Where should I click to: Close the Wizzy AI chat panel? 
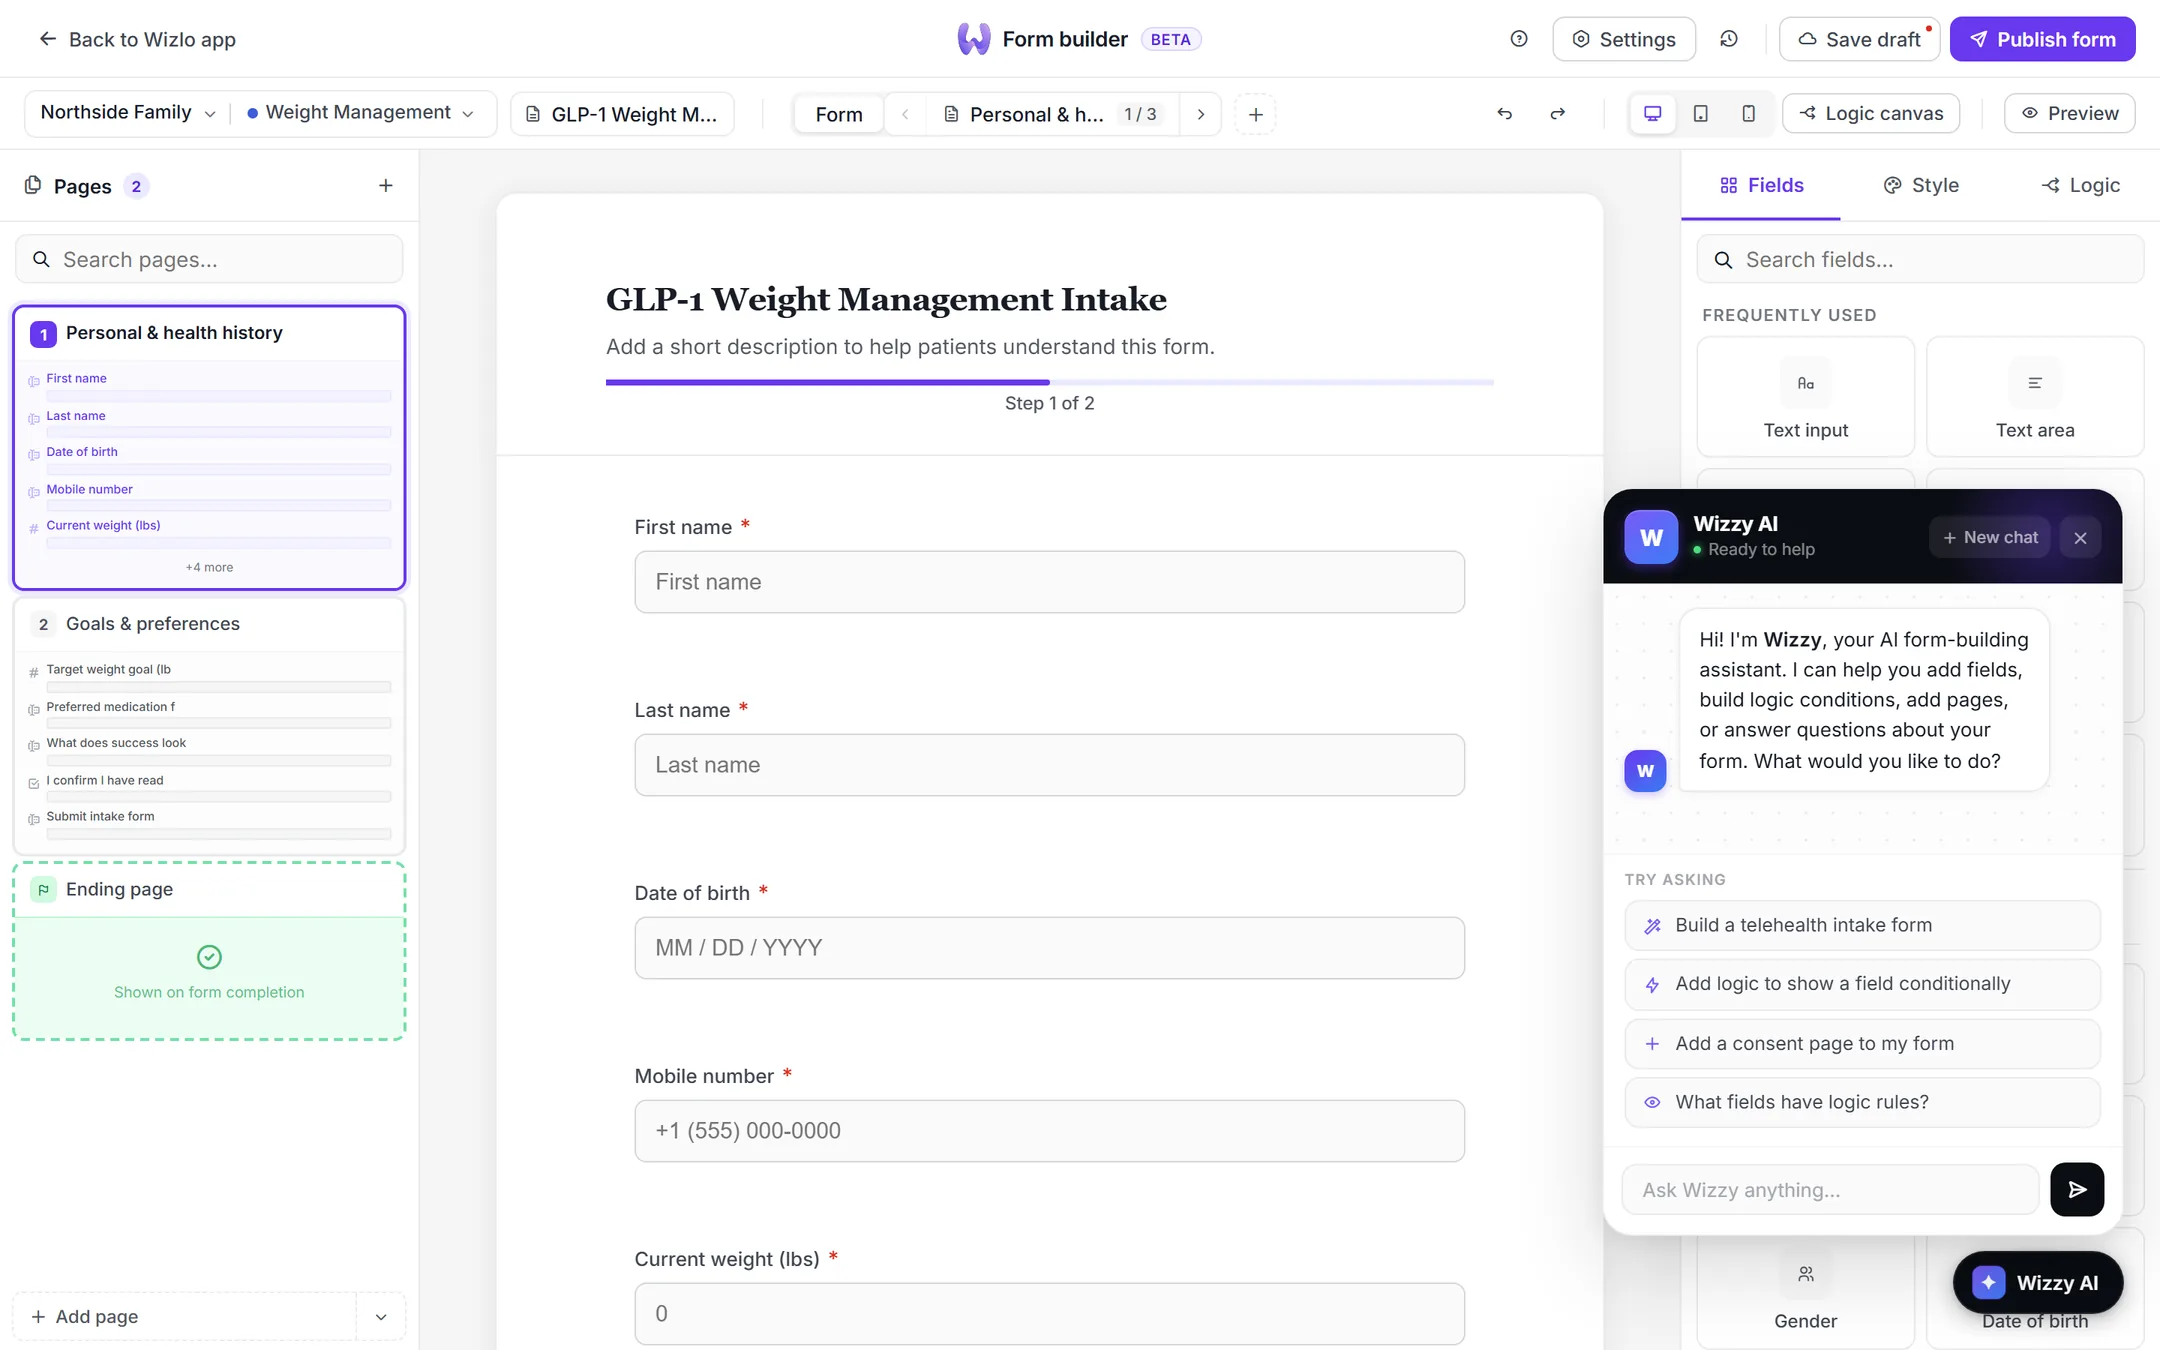(x=2080, y=538)
